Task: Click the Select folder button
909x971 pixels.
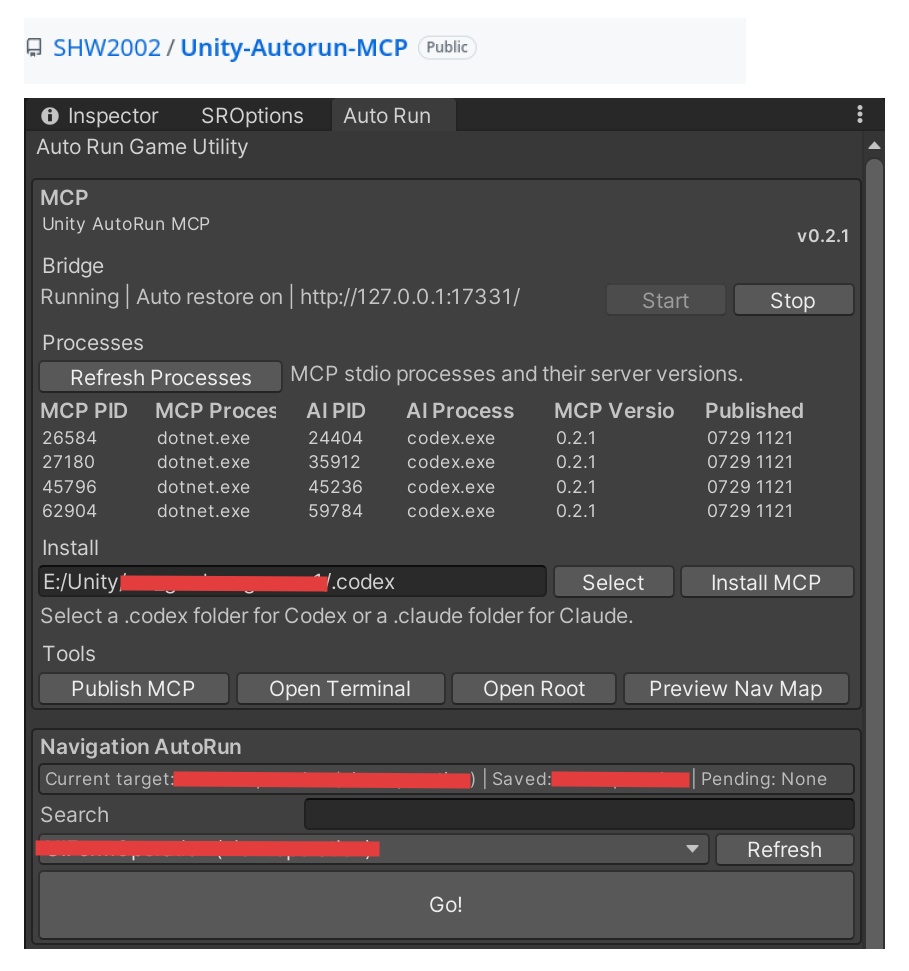Action: coord(613,582)
